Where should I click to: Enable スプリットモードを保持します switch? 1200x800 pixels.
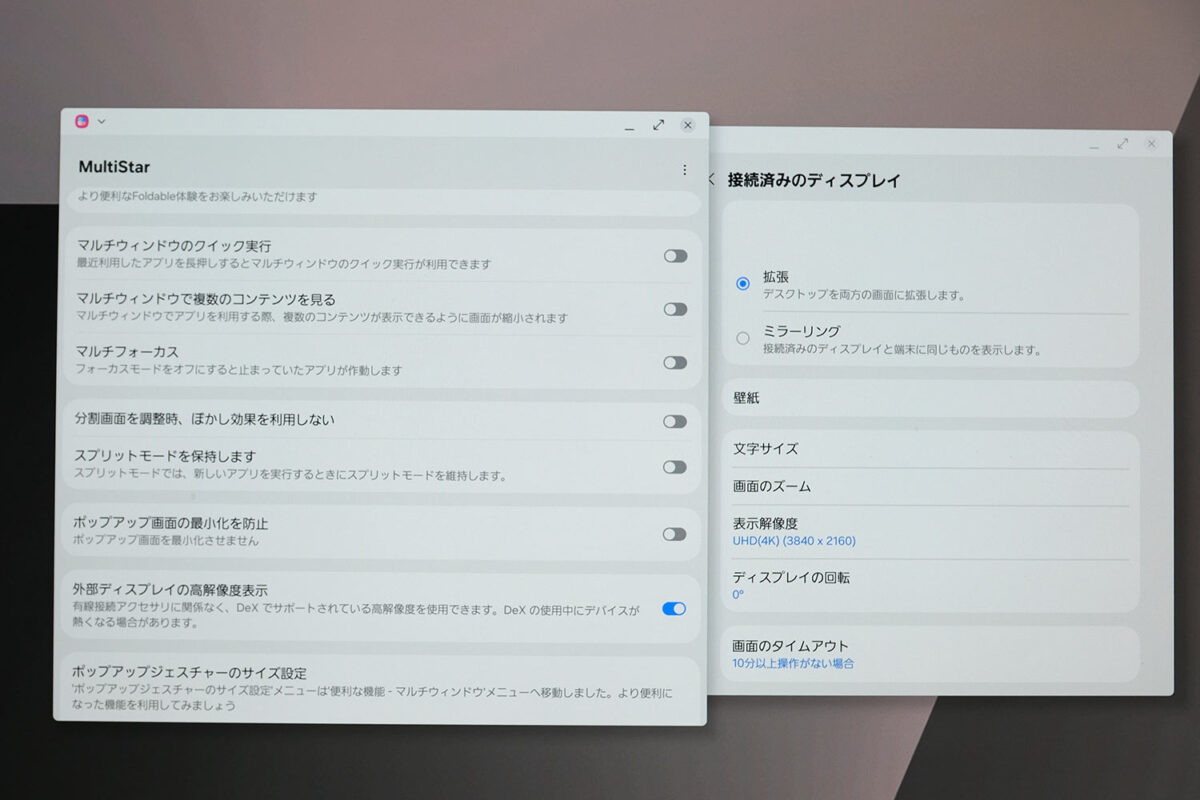tap(675, 467)
